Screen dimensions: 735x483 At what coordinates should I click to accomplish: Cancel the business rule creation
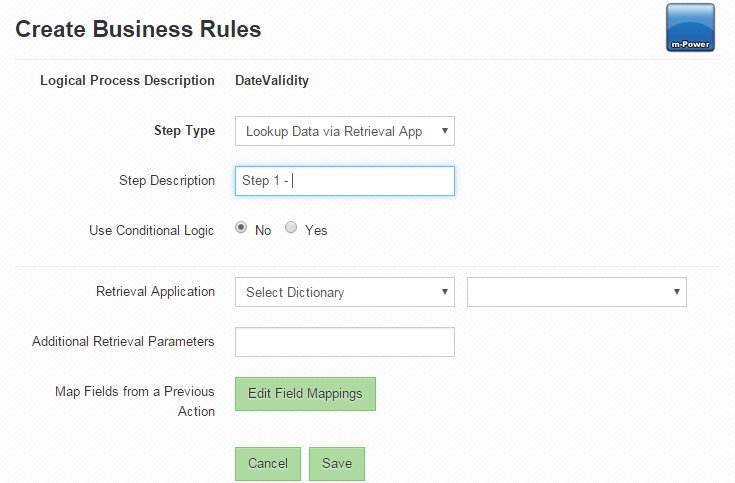click(268, 464)
